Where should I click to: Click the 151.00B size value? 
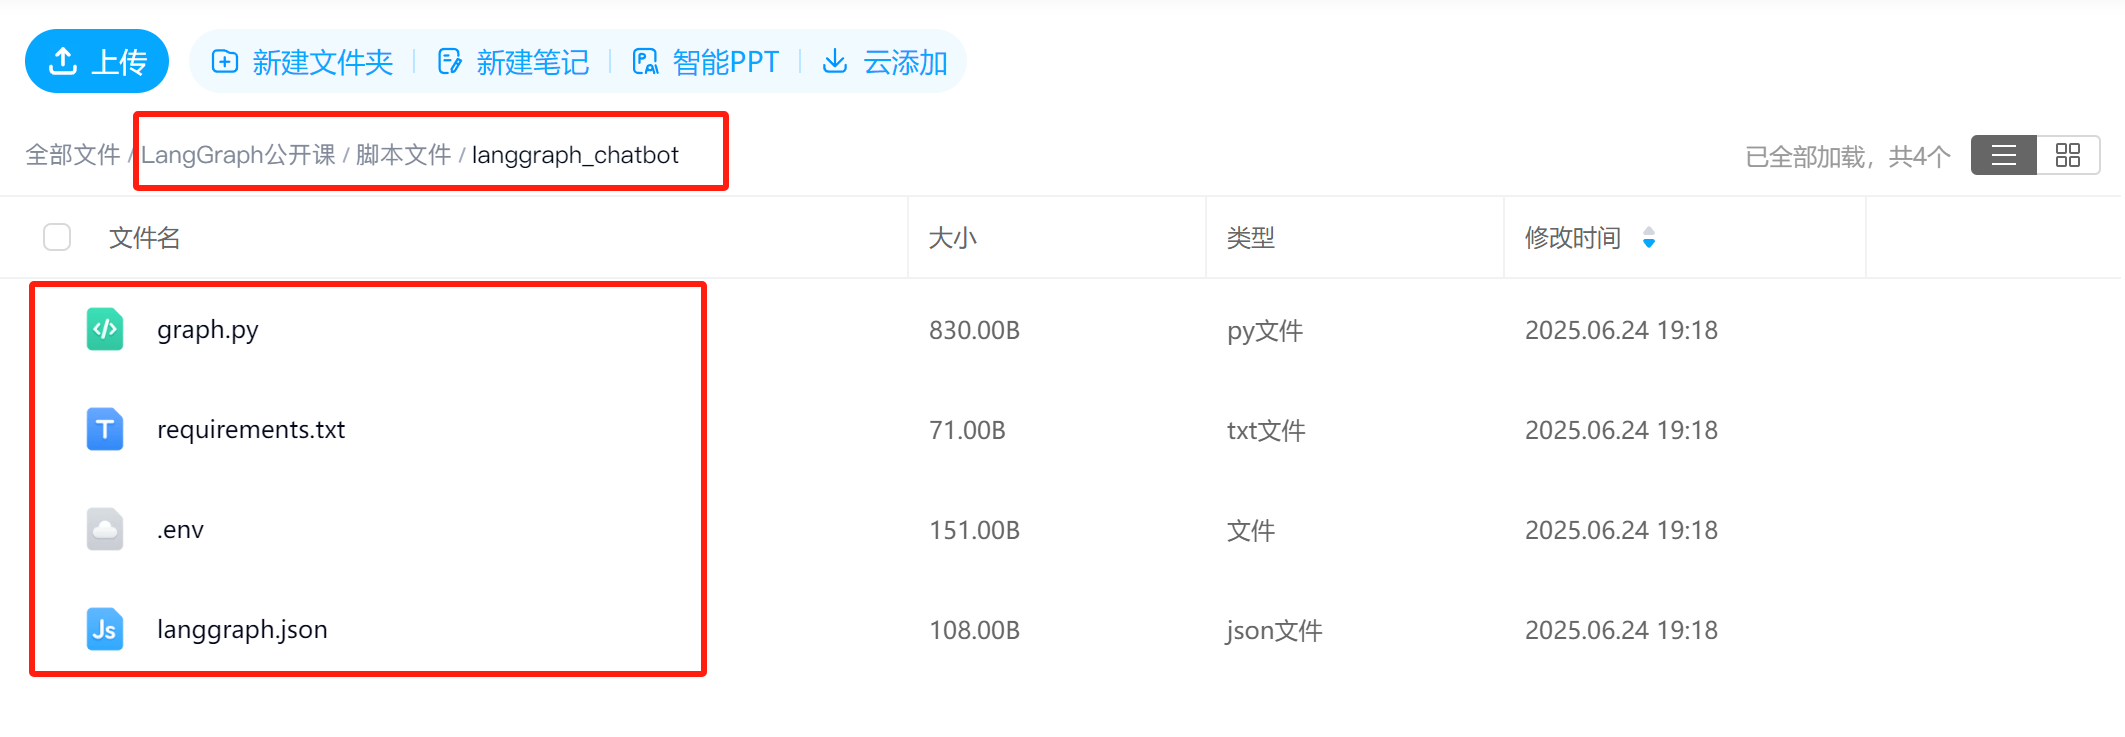[974, 530]
